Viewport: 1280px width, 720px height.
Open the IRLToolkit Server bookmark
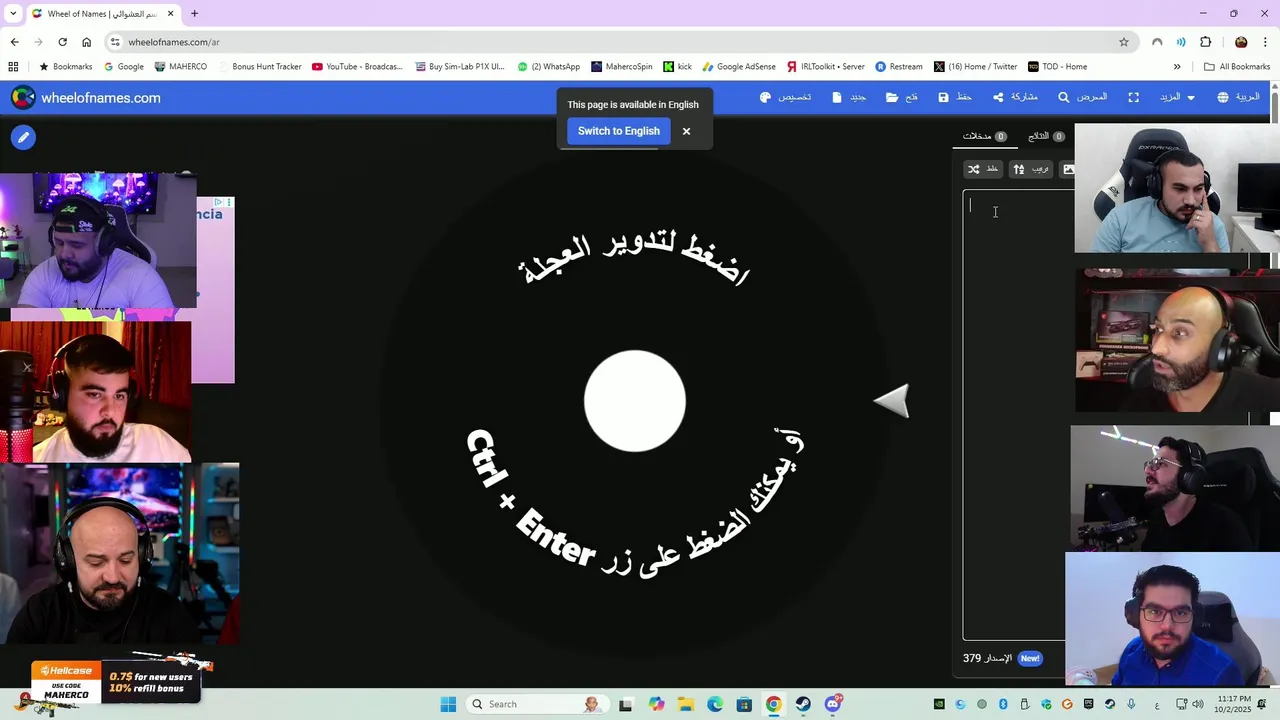[825, 67]
